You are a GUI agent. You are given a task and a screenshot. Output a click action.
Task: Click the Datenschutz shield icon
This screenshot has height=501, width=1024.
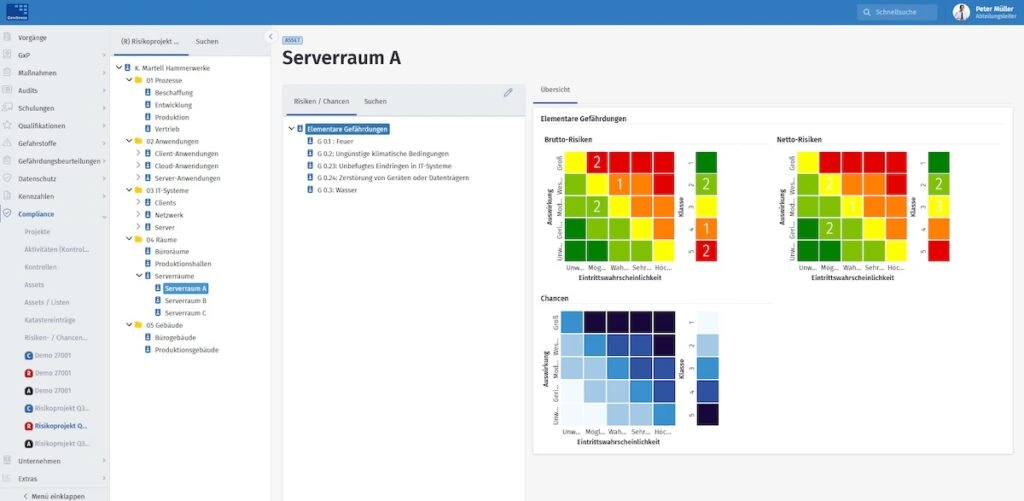click(7, 178)
